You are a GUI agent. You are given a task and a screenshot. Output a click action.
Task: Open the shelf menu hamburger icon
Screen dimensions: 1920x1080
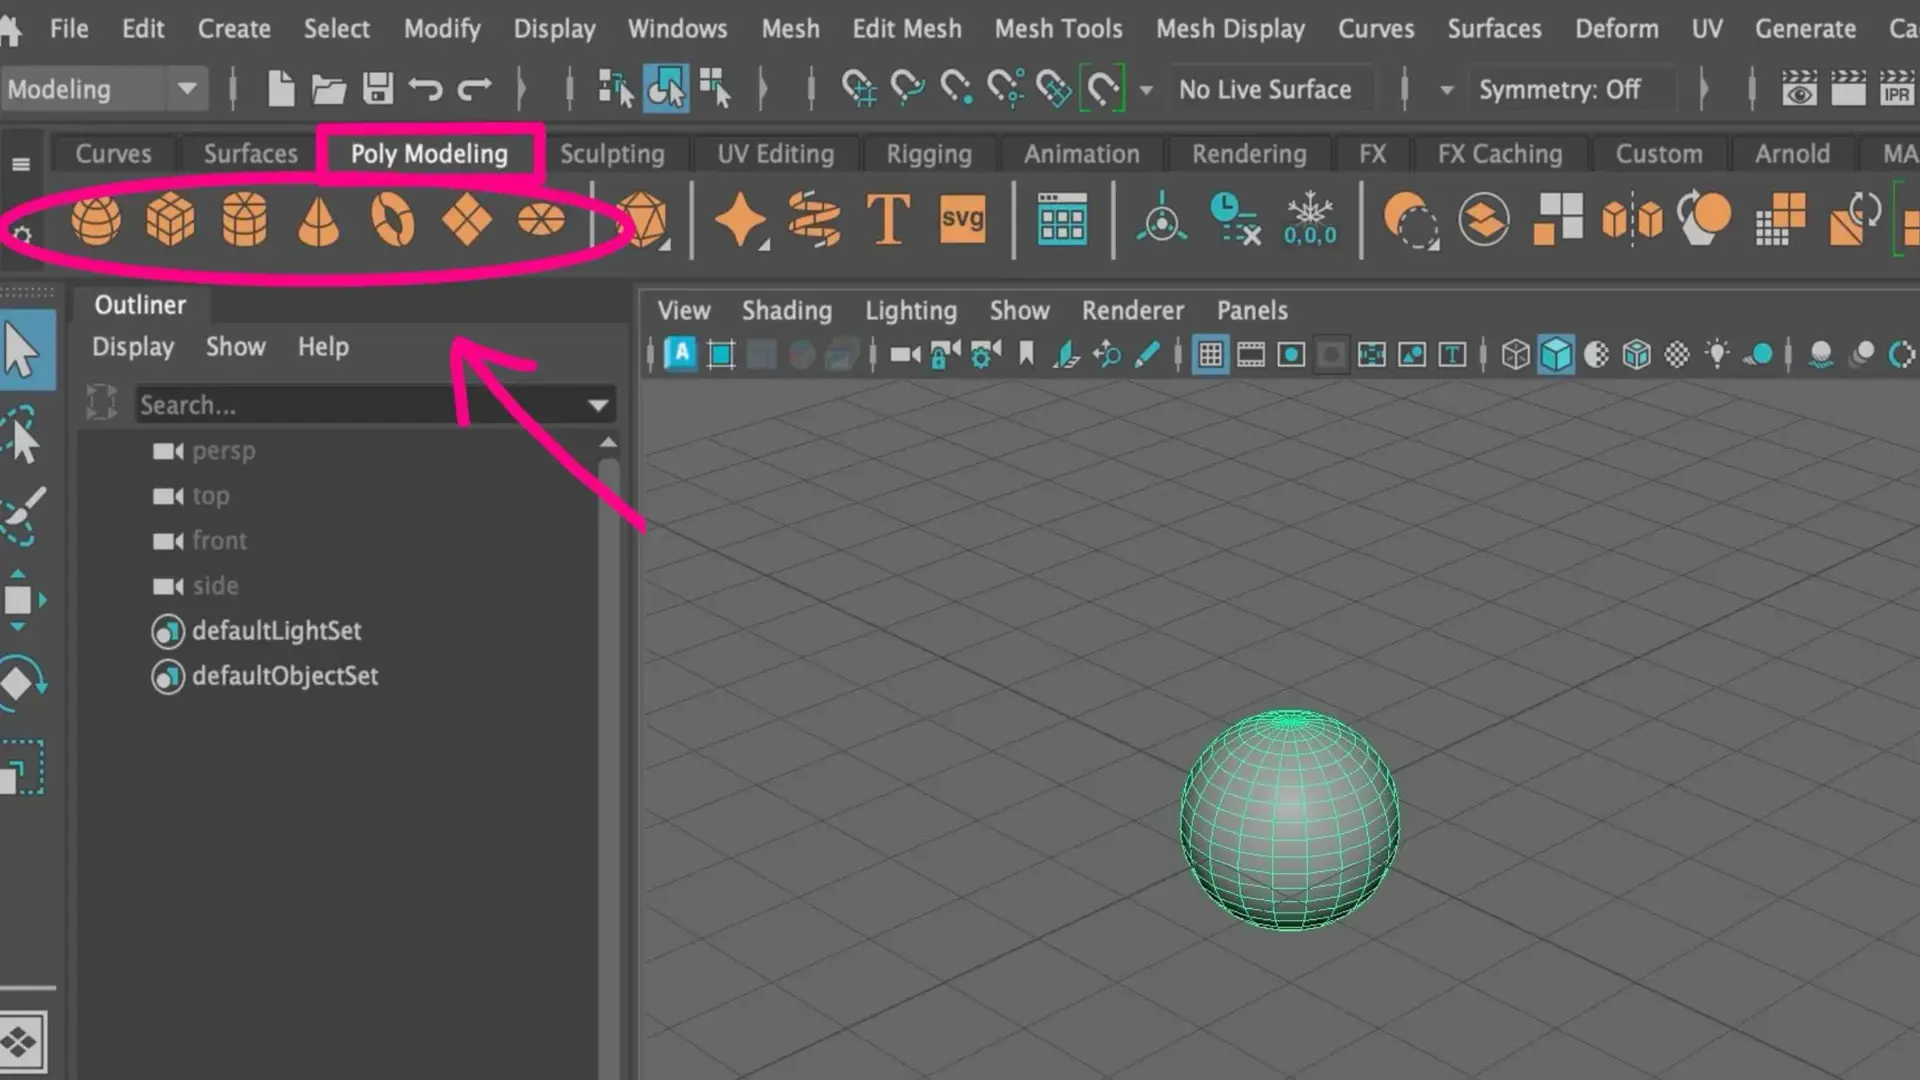point(21,164)
